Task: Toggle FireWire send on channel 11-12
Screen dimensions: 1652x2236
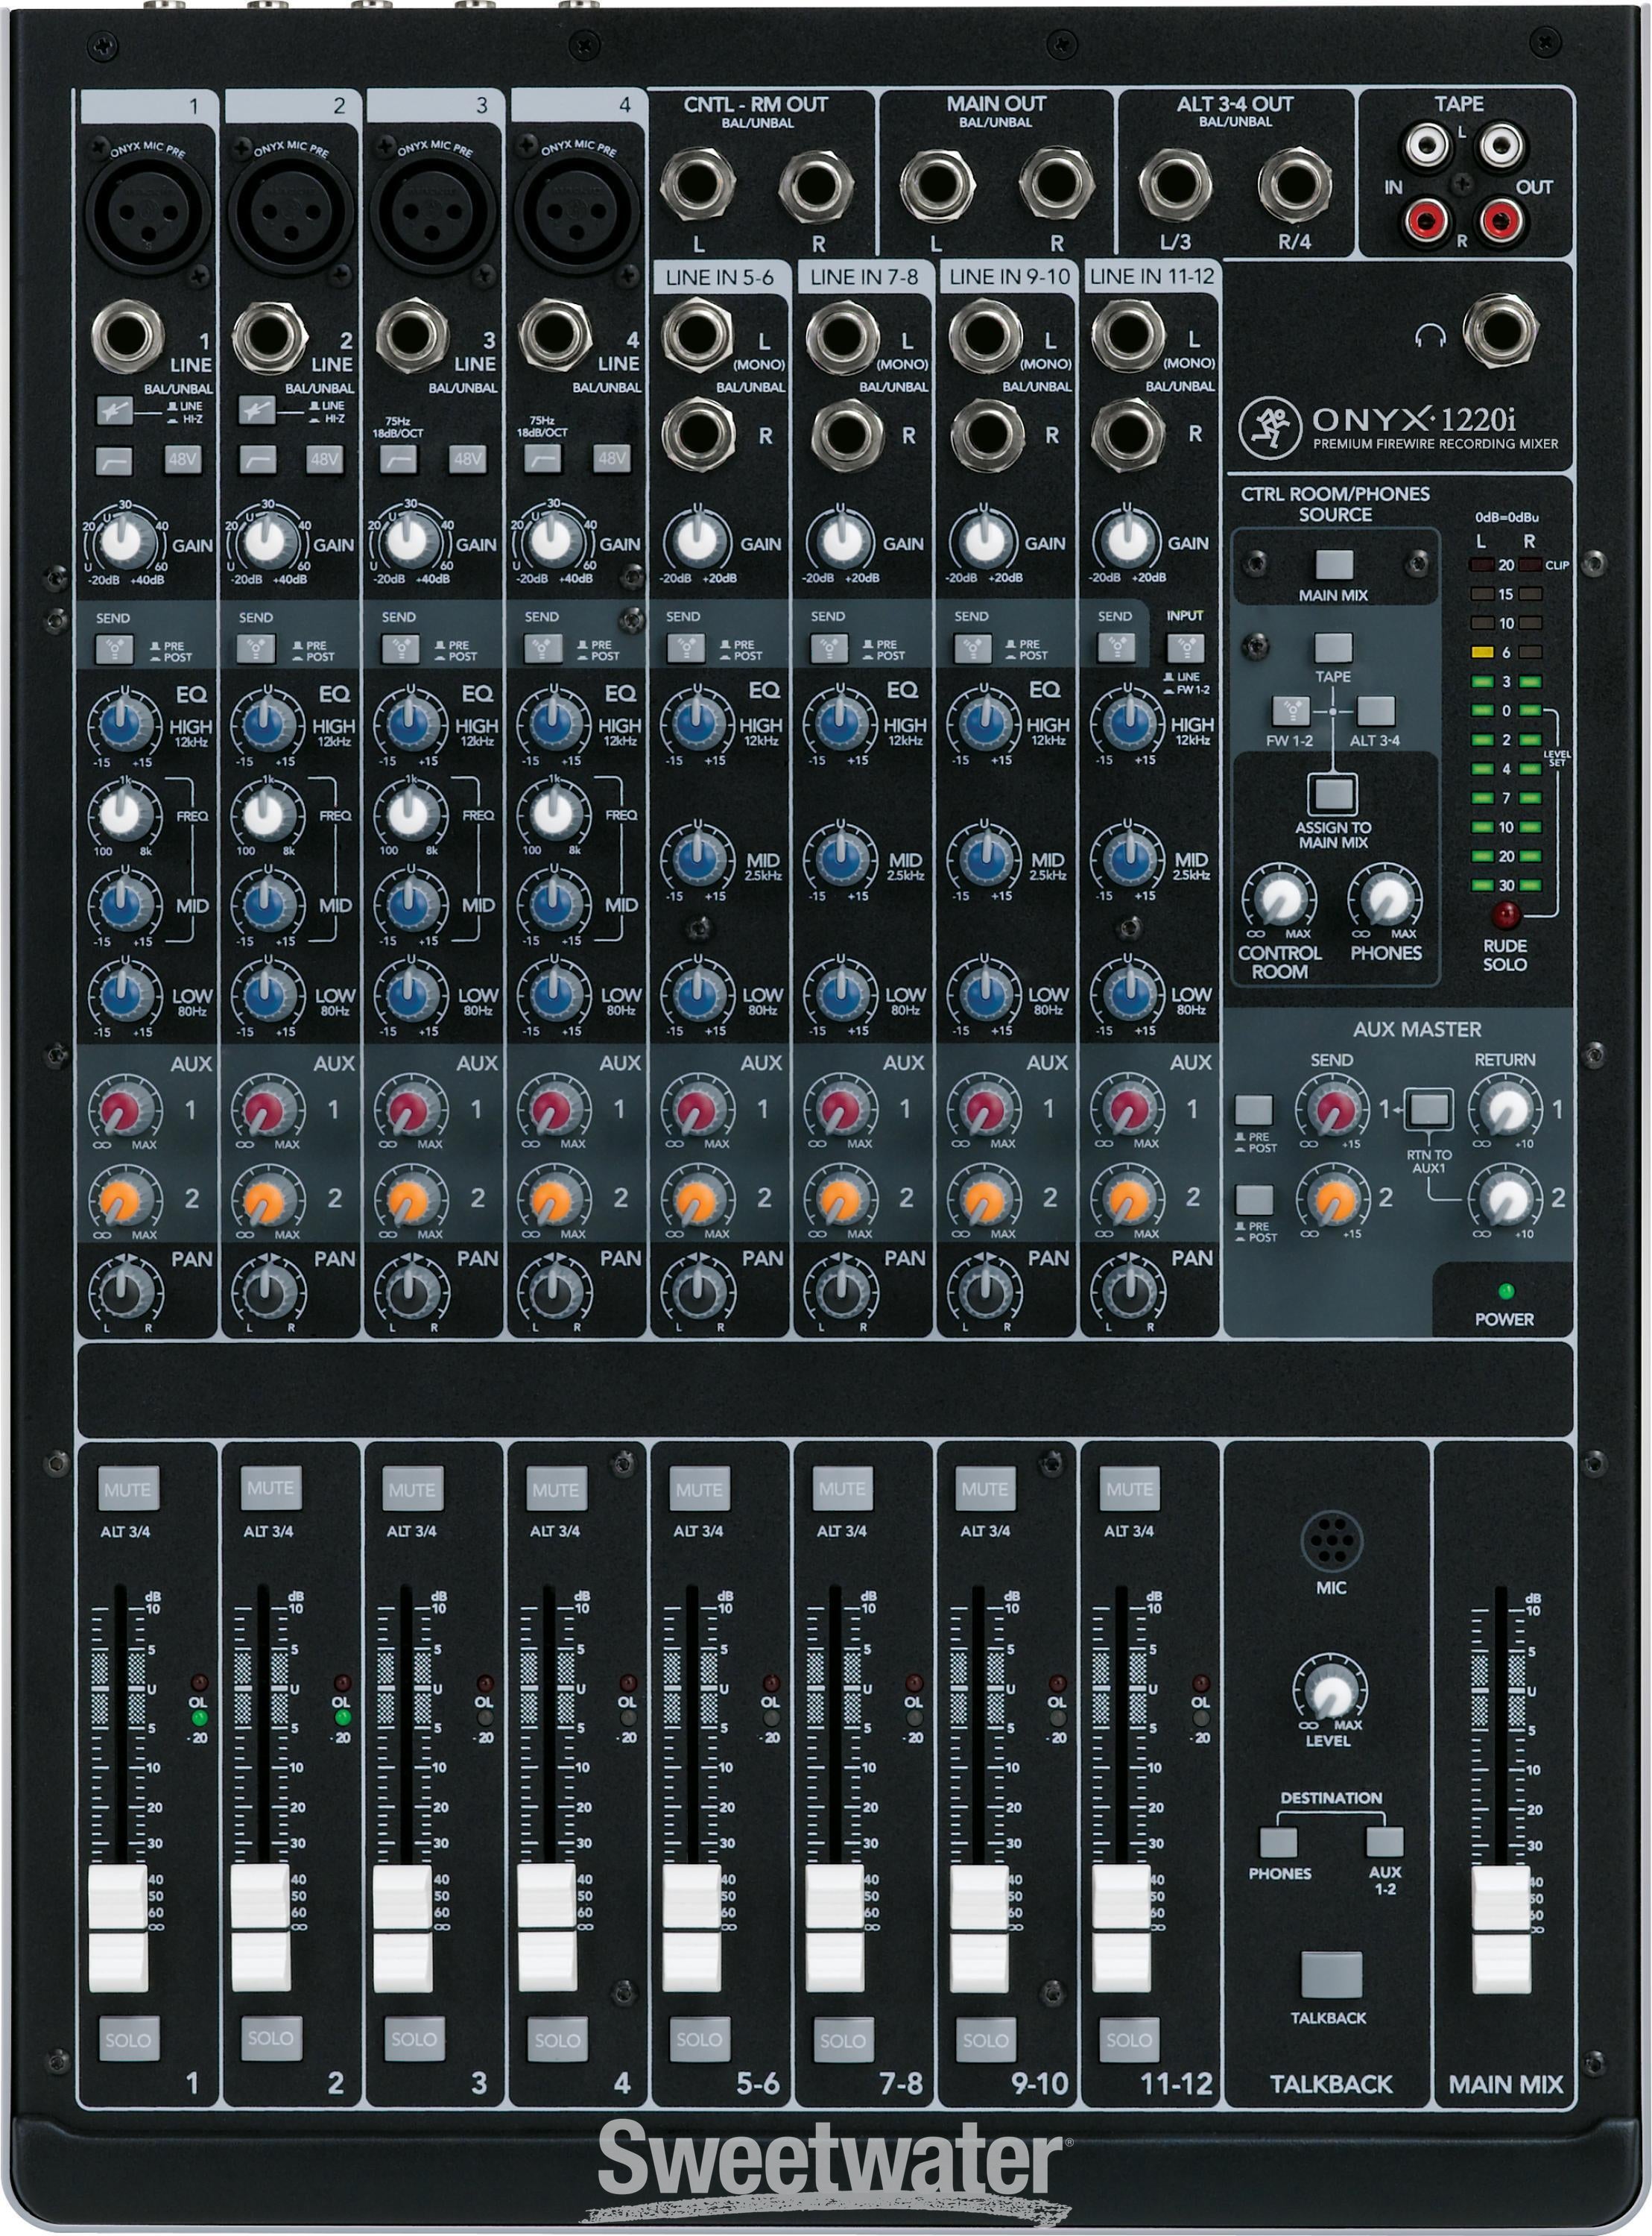Action: tap(1116, 650)
